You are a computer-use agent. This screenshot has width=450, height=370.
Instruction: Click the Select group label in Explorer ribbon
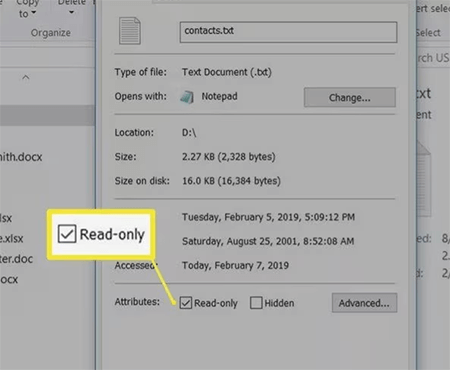click(x=428, y=32)
